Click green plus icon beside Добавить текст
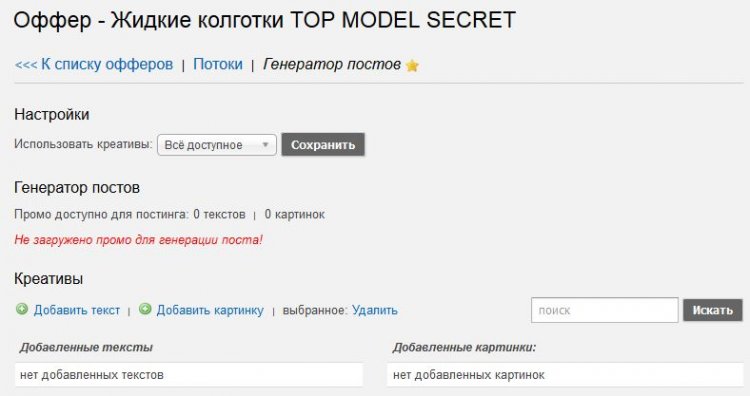 click(22, 309)
